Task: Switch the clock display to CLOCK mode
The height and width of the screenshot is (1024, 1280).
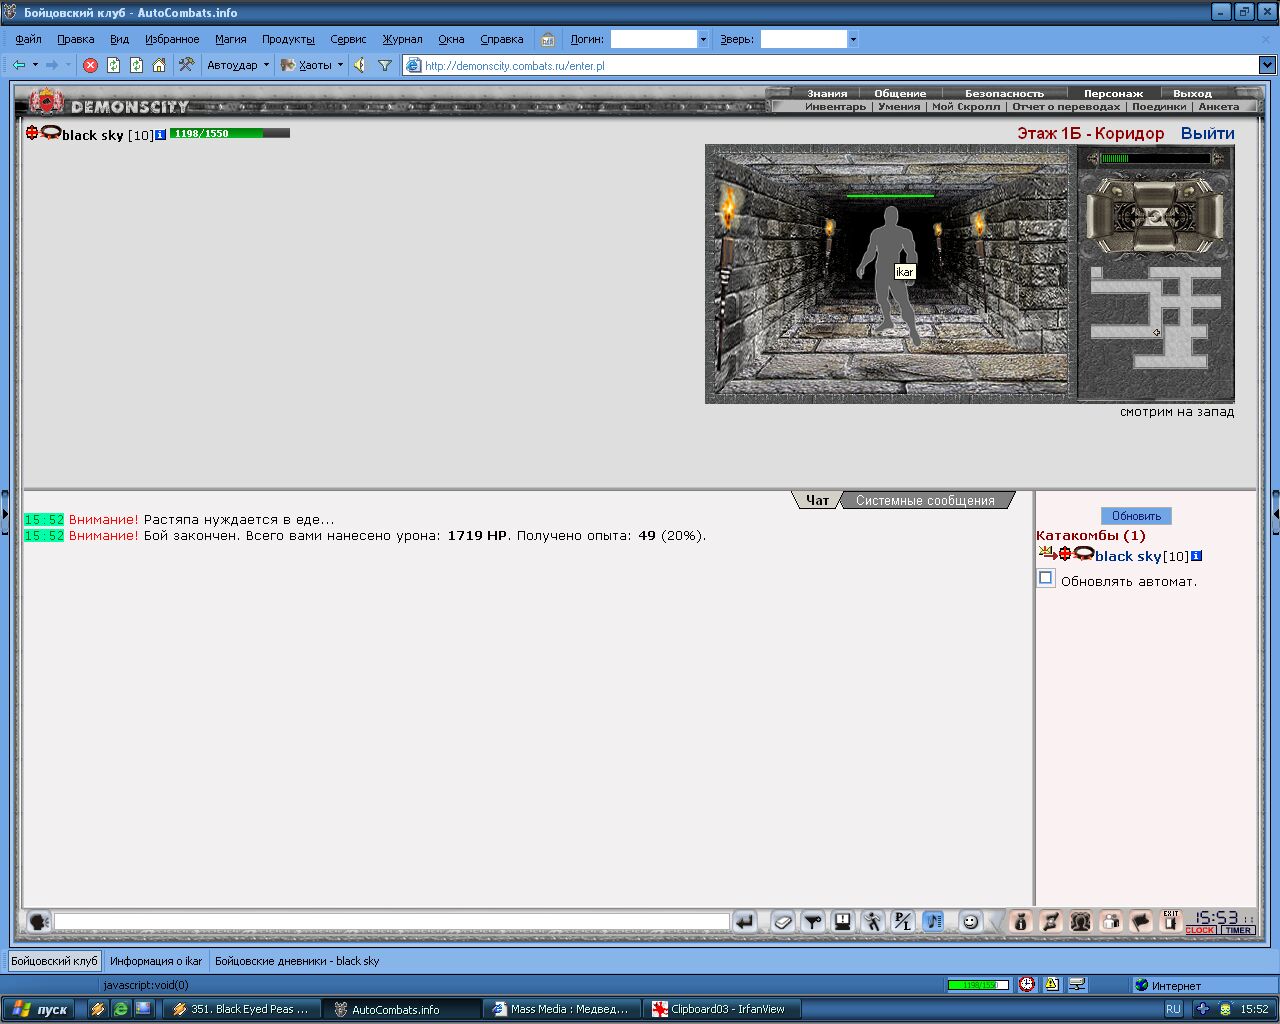Action: pos(1200,930)
